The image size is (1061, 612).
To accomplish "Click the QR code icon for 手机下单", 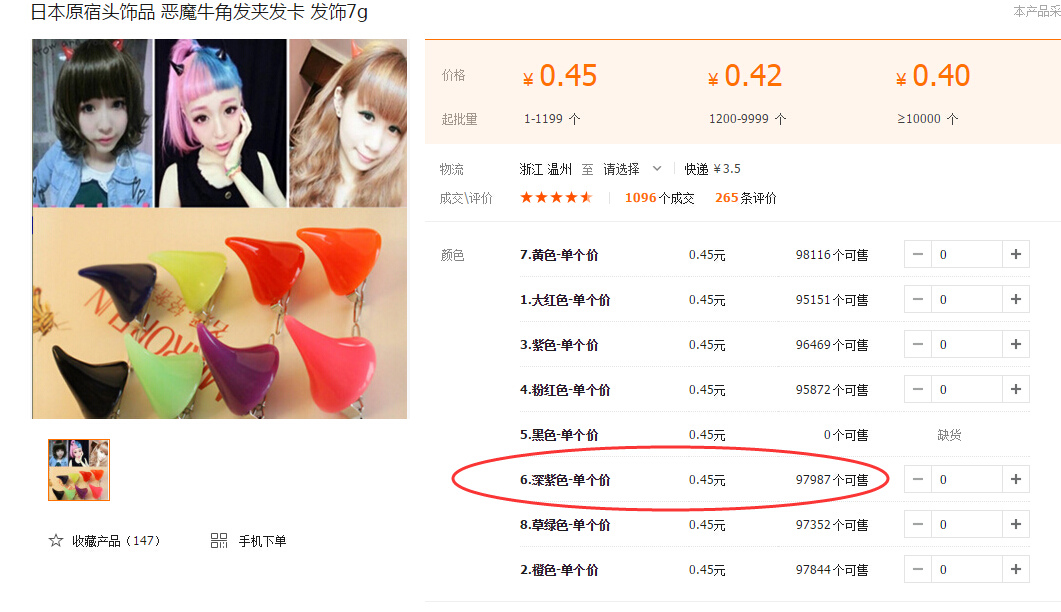I will pyautogui.click(x=219, y=540).
